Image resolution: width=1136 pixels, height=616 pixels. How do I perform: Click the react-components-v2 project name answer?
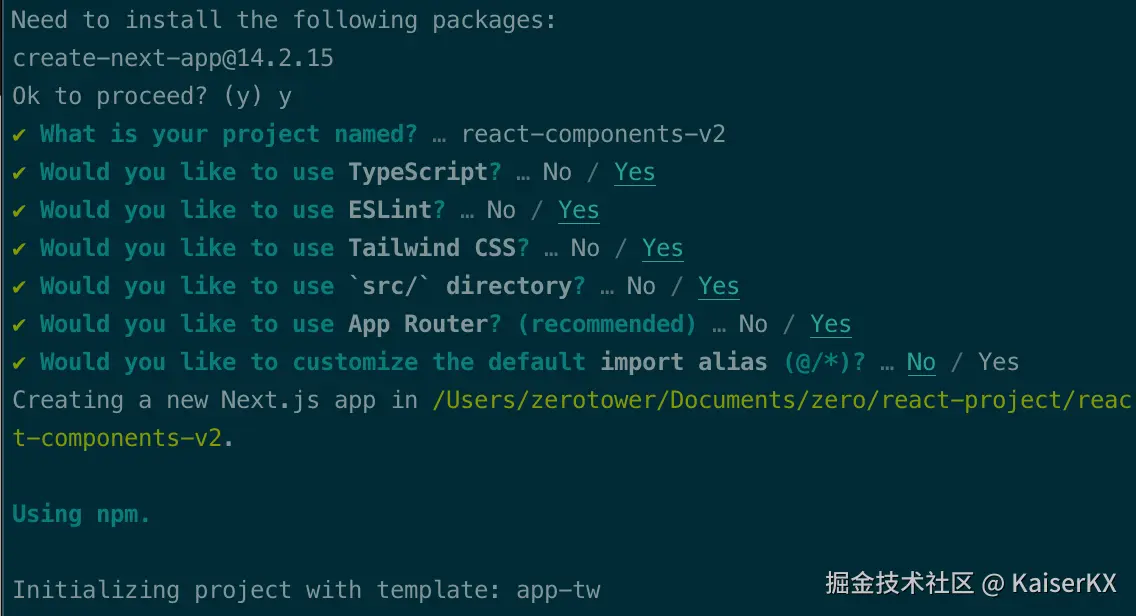point(593,135)
